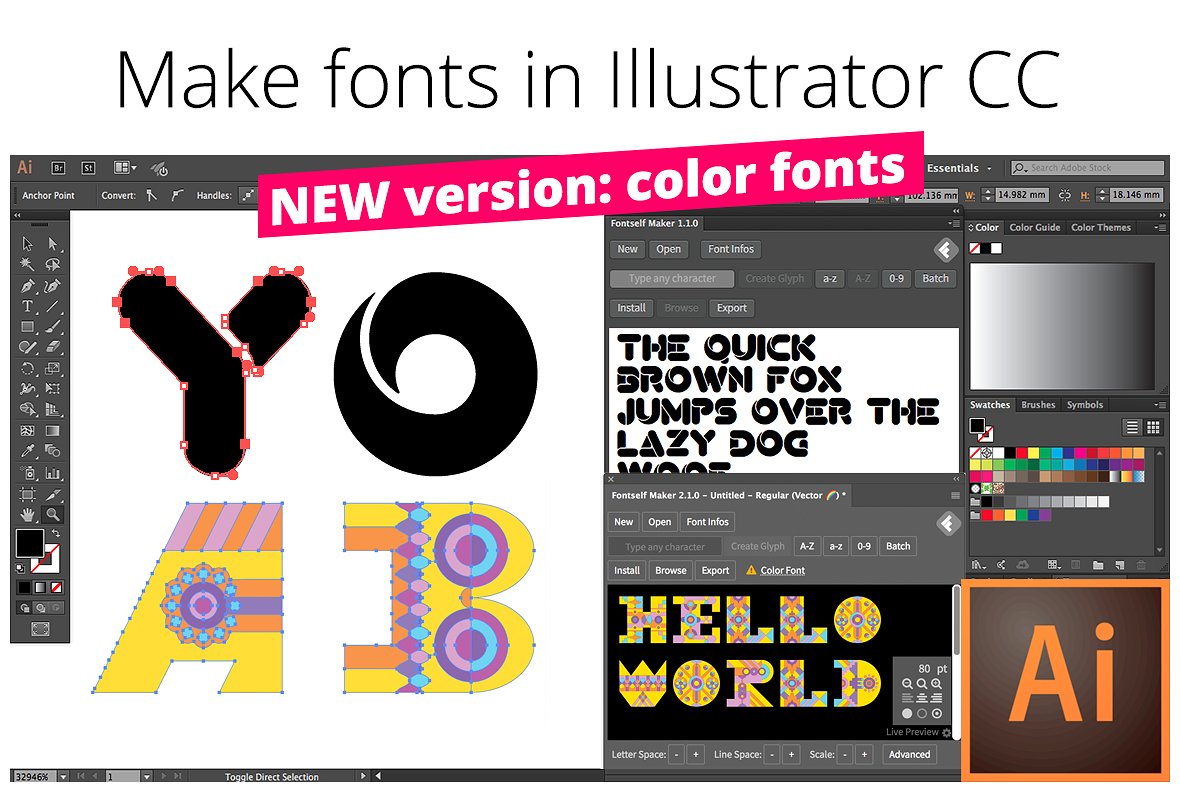Collapse the tools panel double-arrow
Image resolution: width=1180 pixels, height=792 pixels.
click(x=17, y=215)
